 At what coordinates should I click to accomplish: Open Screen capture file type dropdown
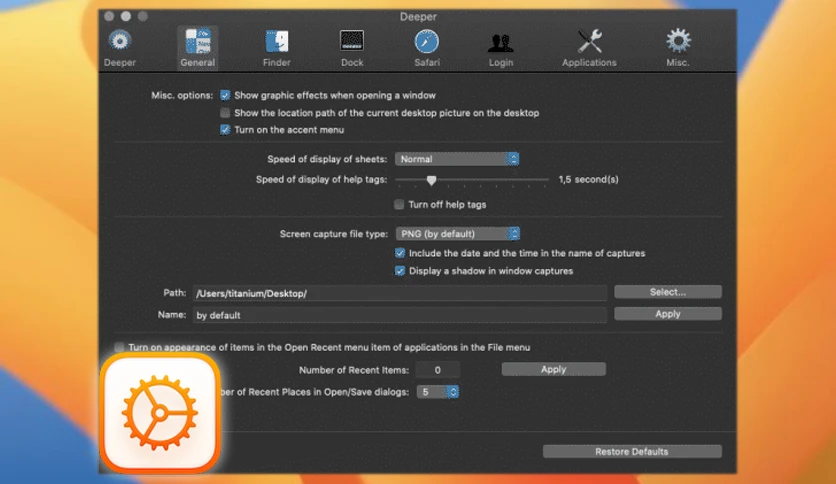click(457, 233)
